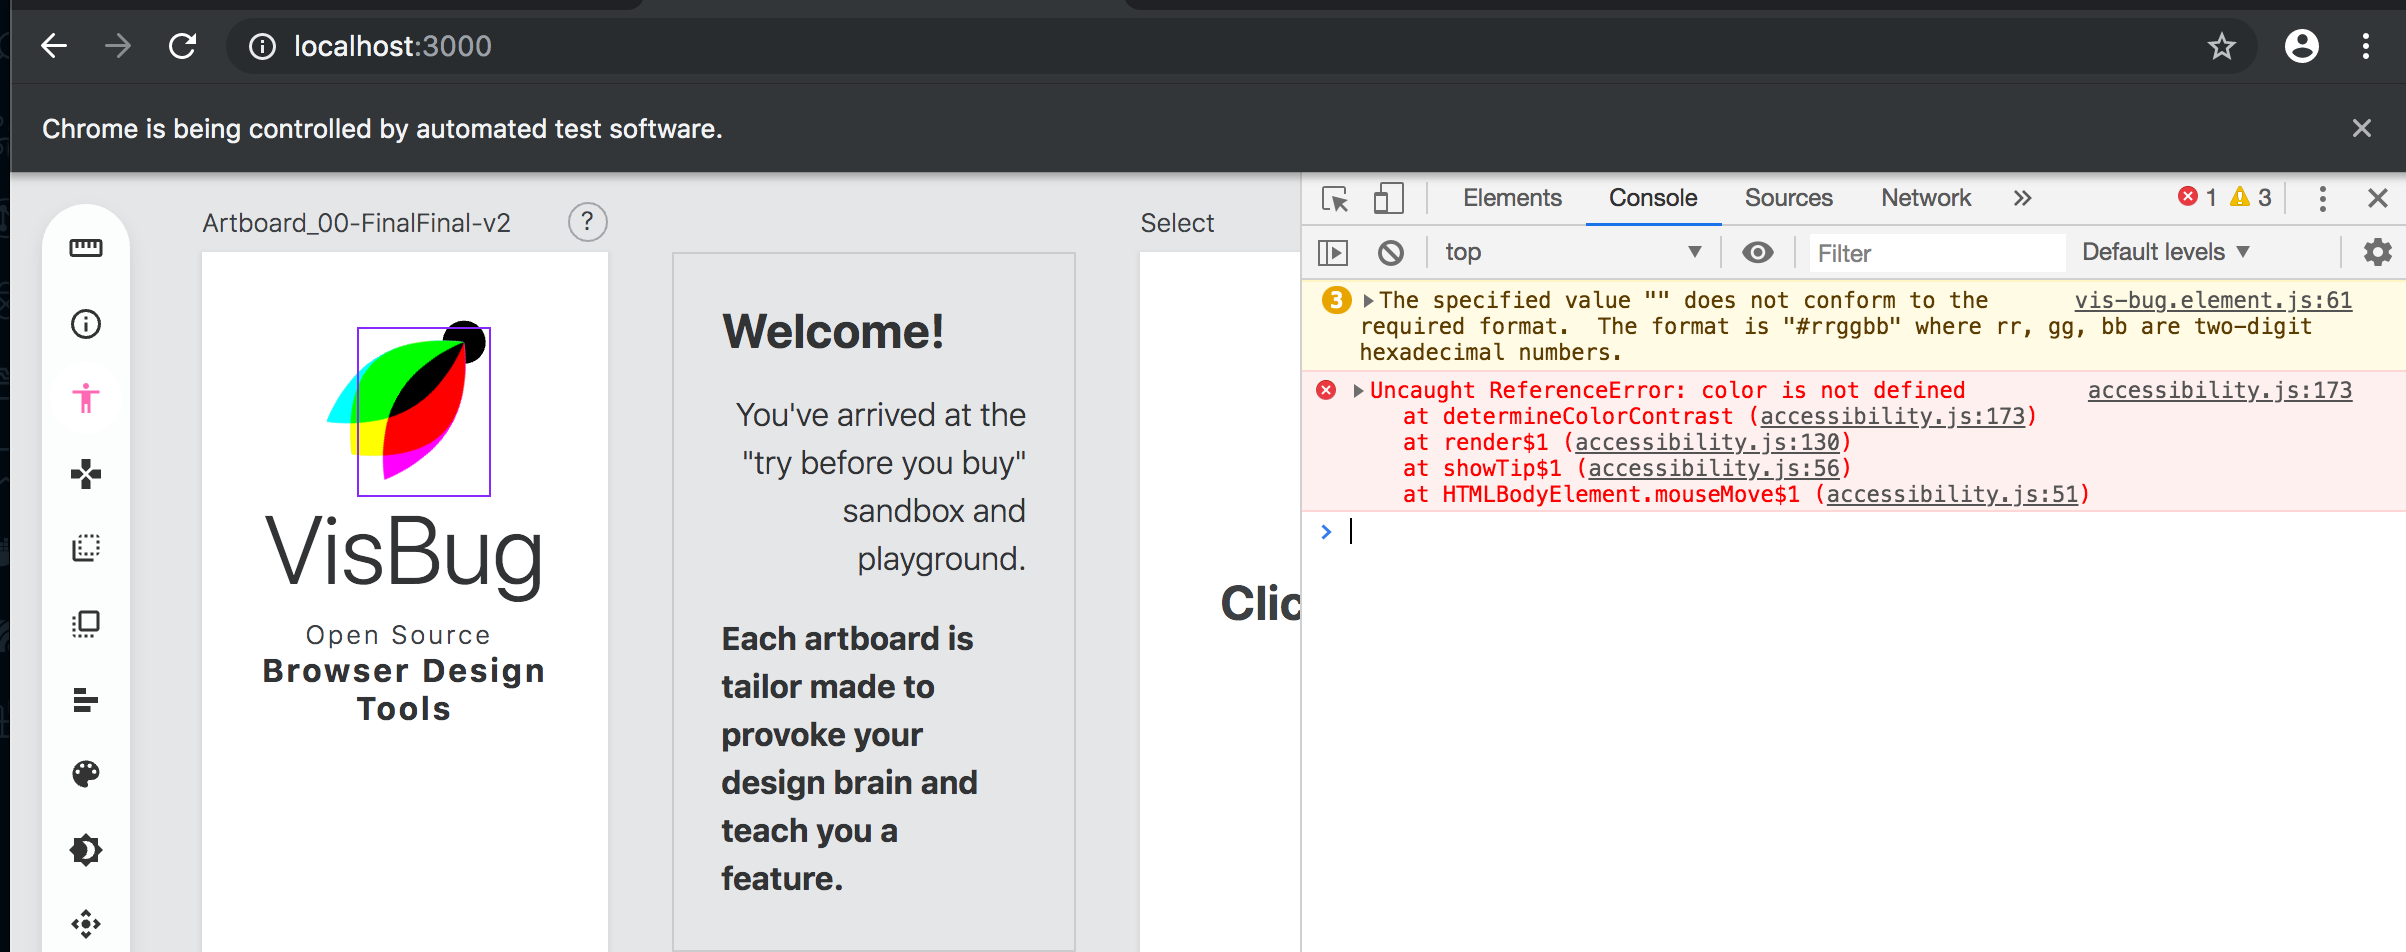Switch to the Elements tab
The width and height of the screenshot is (2406, 952).
point(1511,198)
